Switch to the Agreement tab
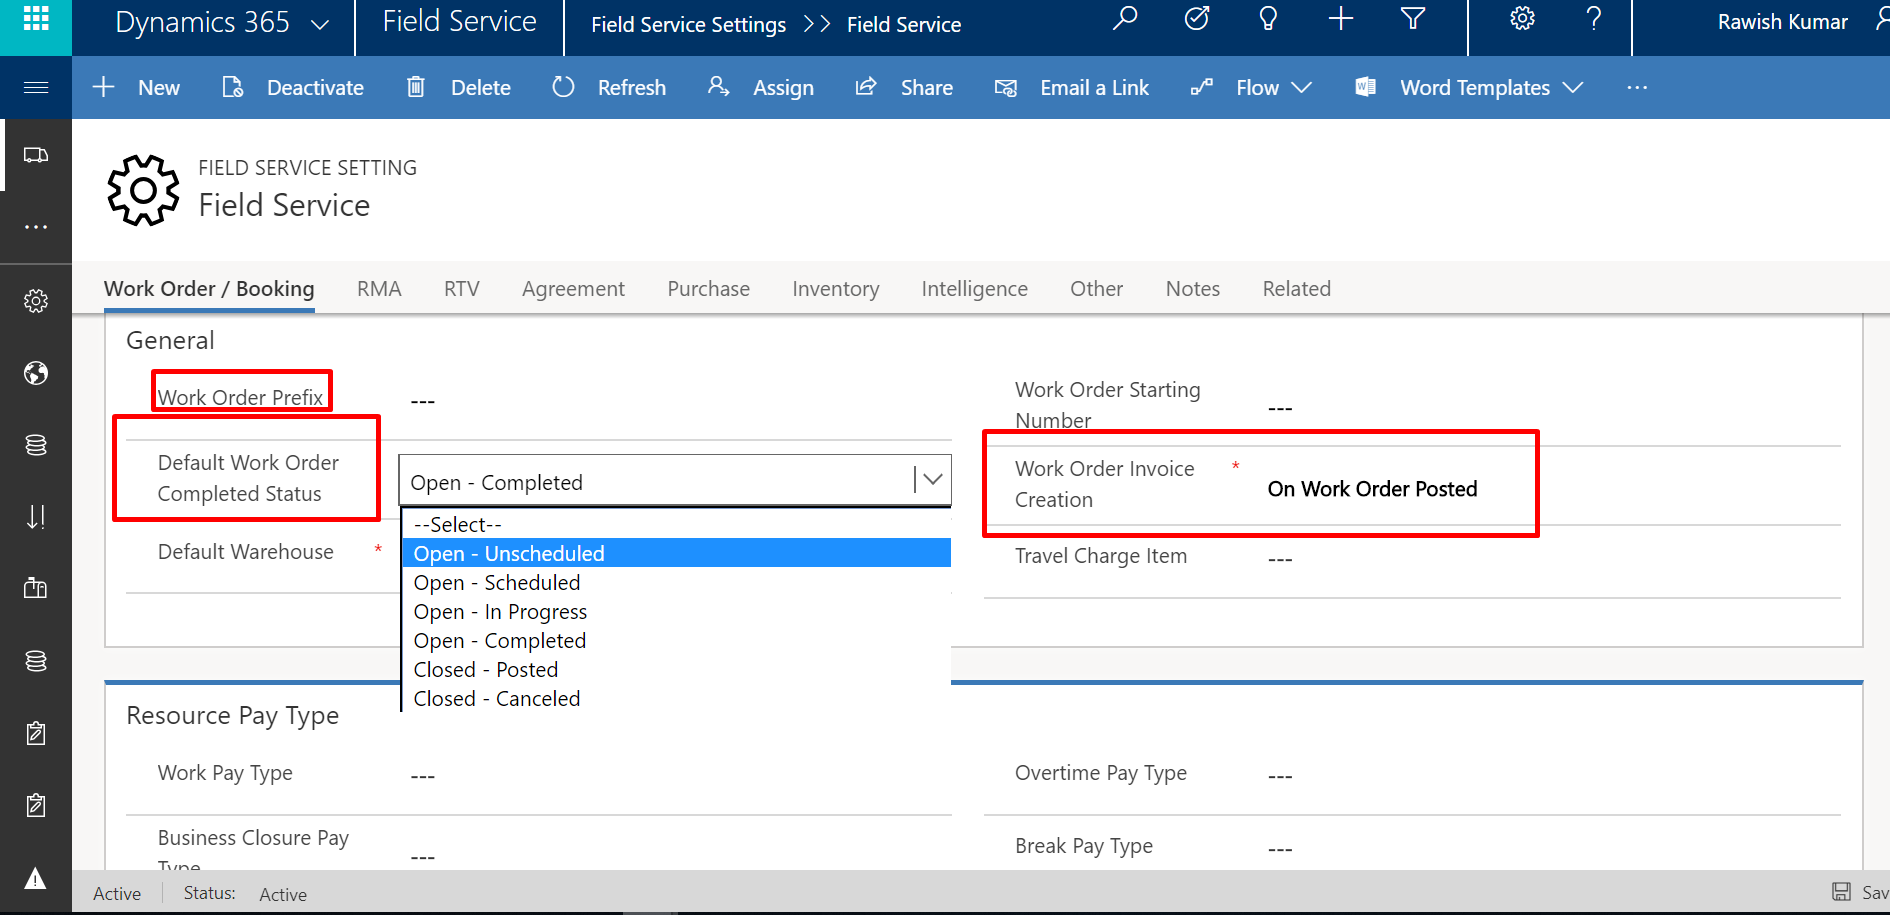1890x915 pixels. [x=573, y=289]
